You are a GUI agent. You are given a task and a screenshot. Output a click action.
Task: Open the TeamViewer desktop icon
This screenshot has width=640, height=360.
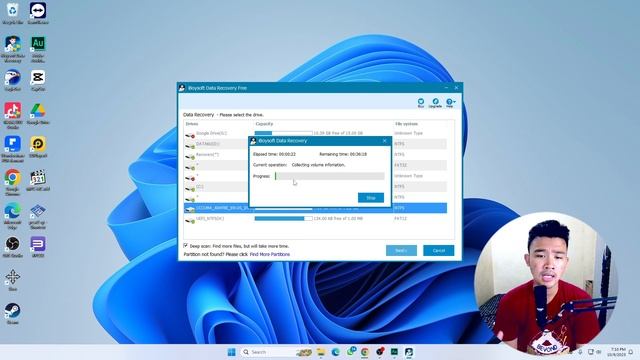(x=38, y=13)
